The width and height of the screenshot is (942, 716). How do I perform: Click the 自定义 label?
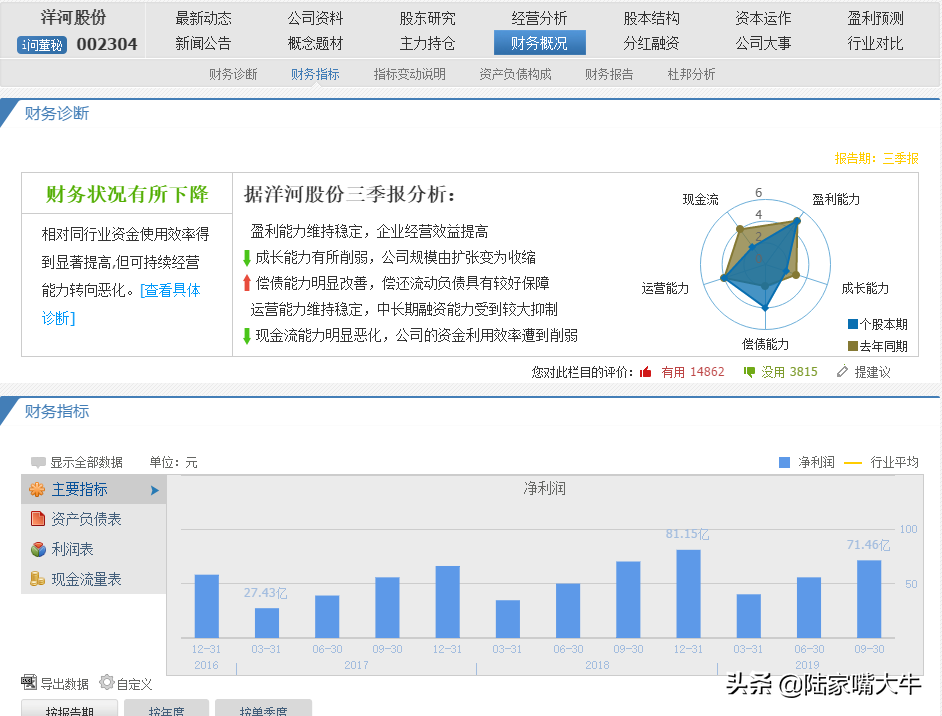[135, 684]
